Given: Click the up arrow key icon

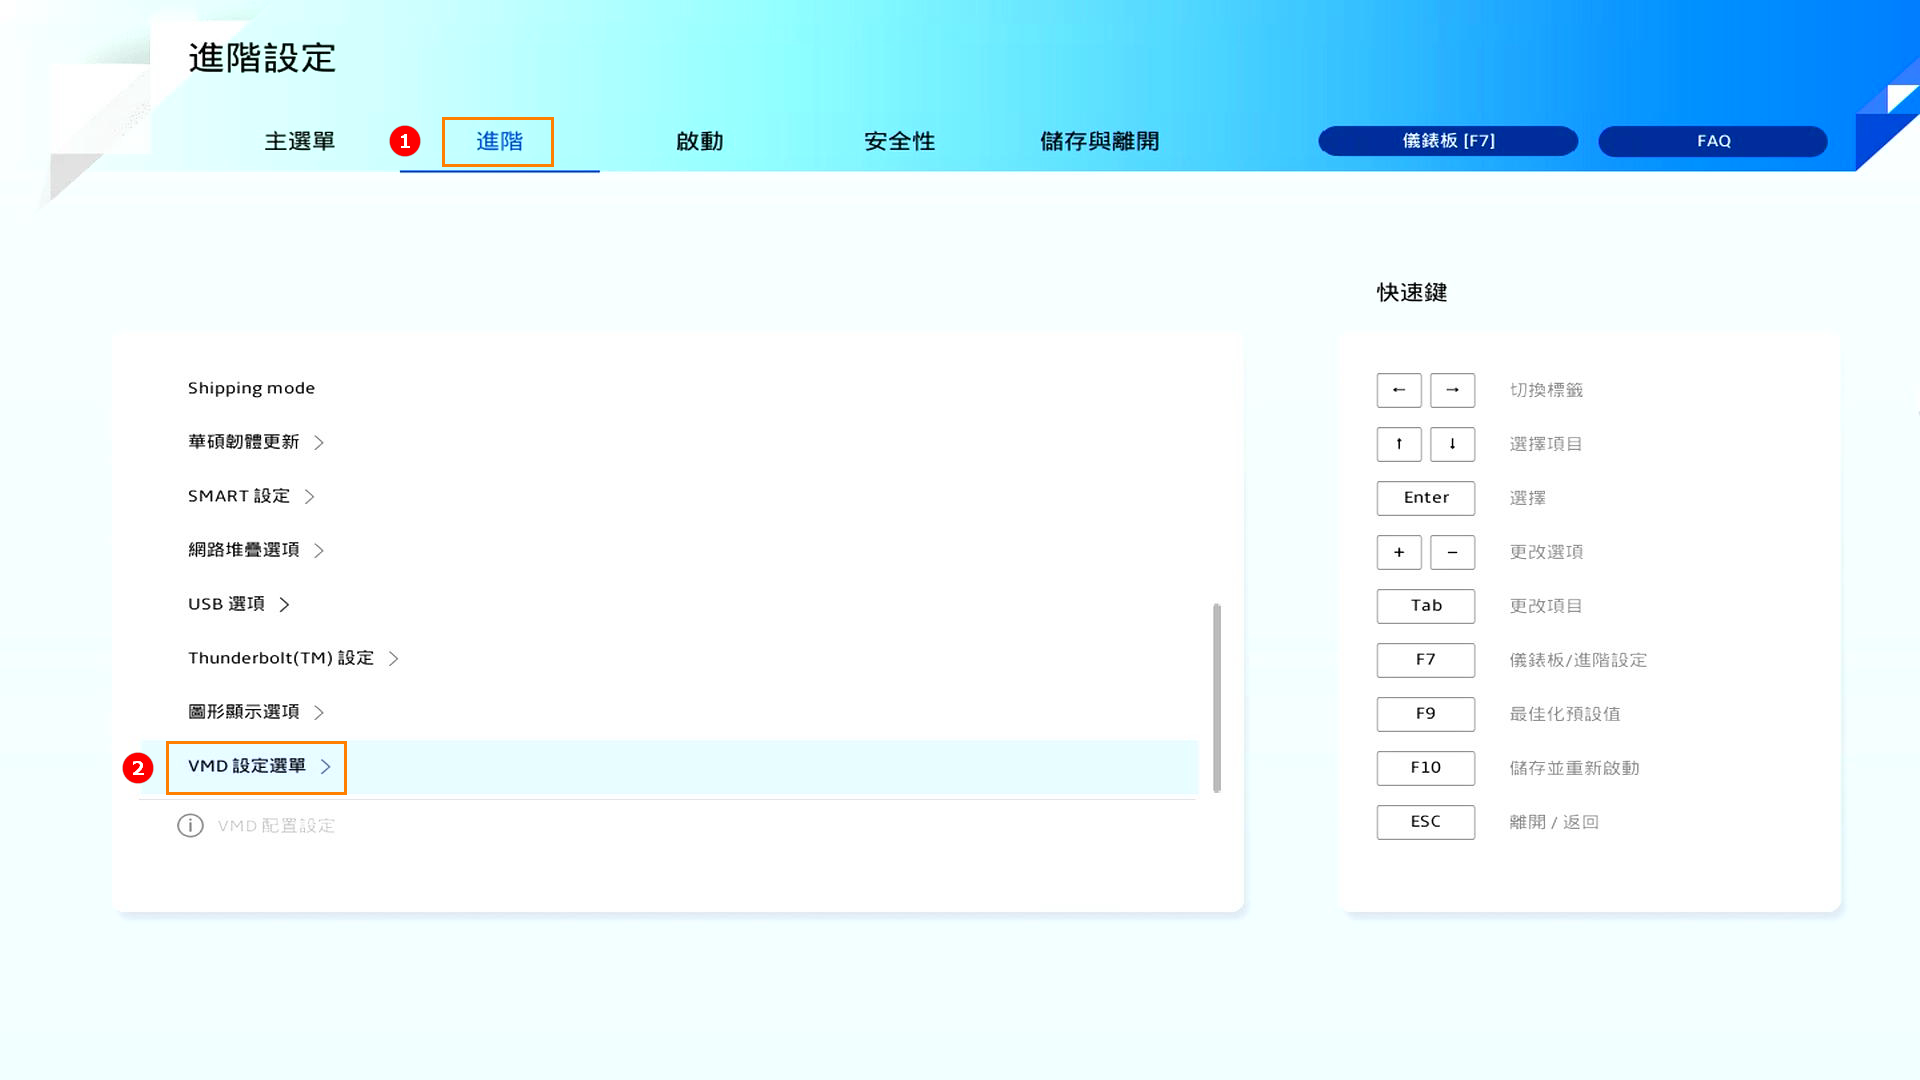Looking at the screenshot, I should click(1398, 444).
